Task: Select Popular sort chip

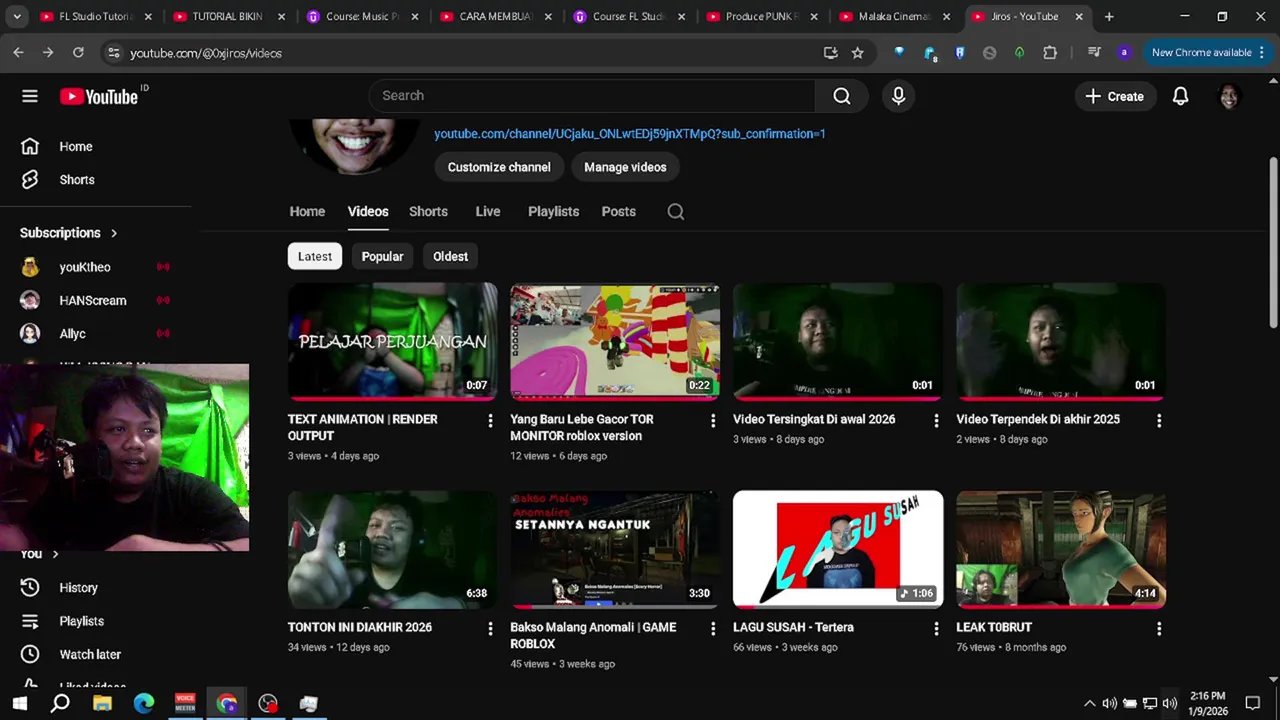Action: coord(382,257)
